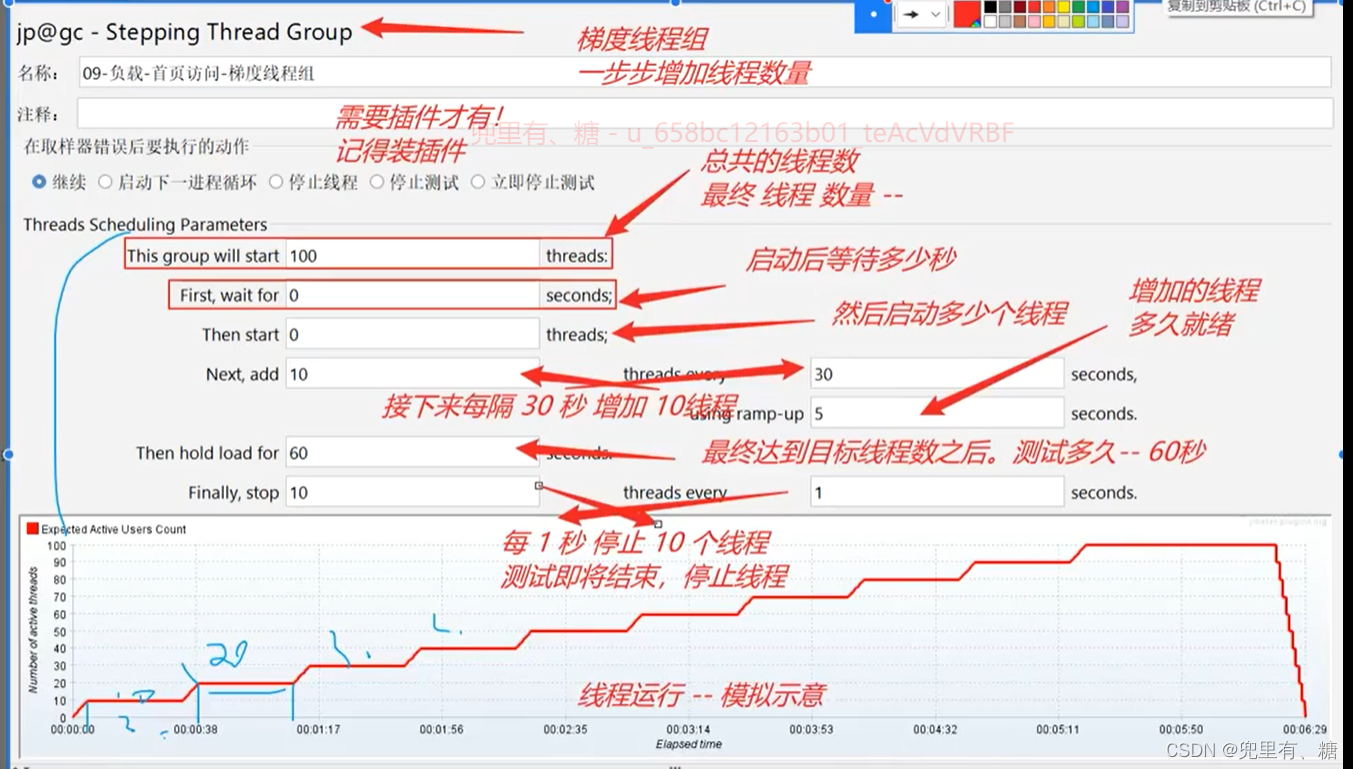The height and width of the screenshot is (769, 1353).
Task: Click the 00:06:29 time axis label
Action: (x=1305, y=730)
